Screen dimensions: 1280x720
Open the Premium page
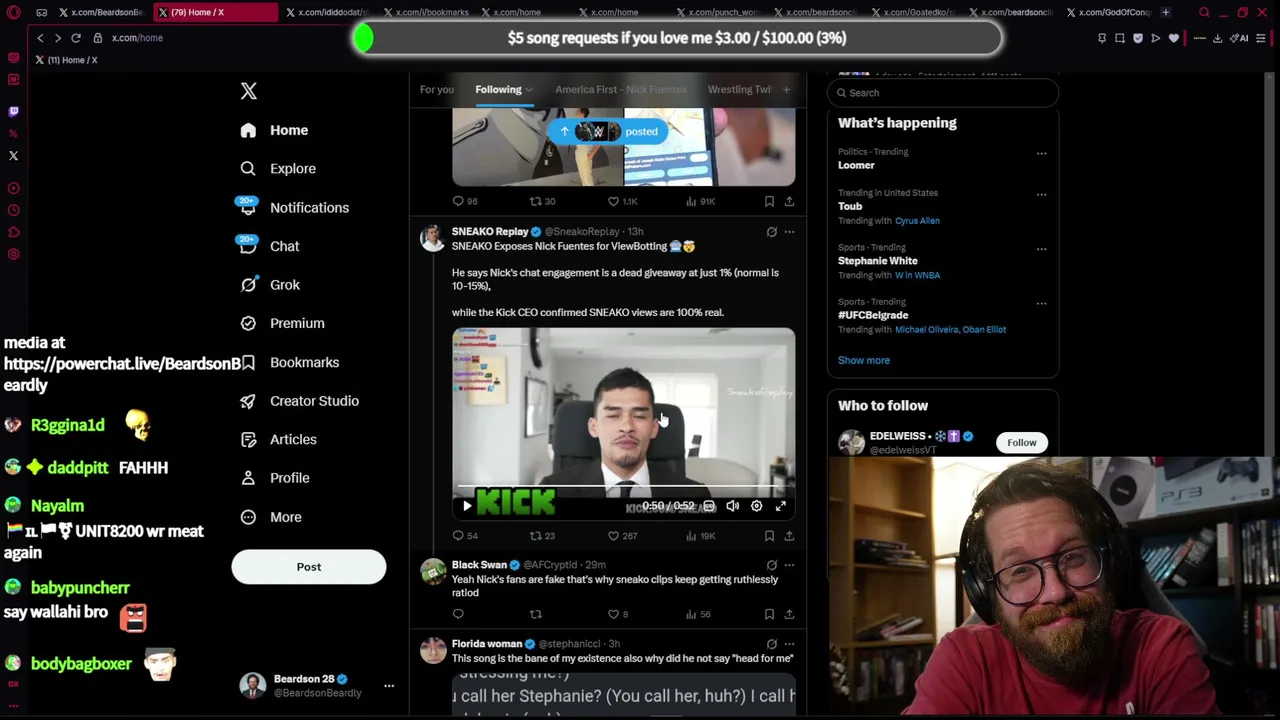click(282, 324)
